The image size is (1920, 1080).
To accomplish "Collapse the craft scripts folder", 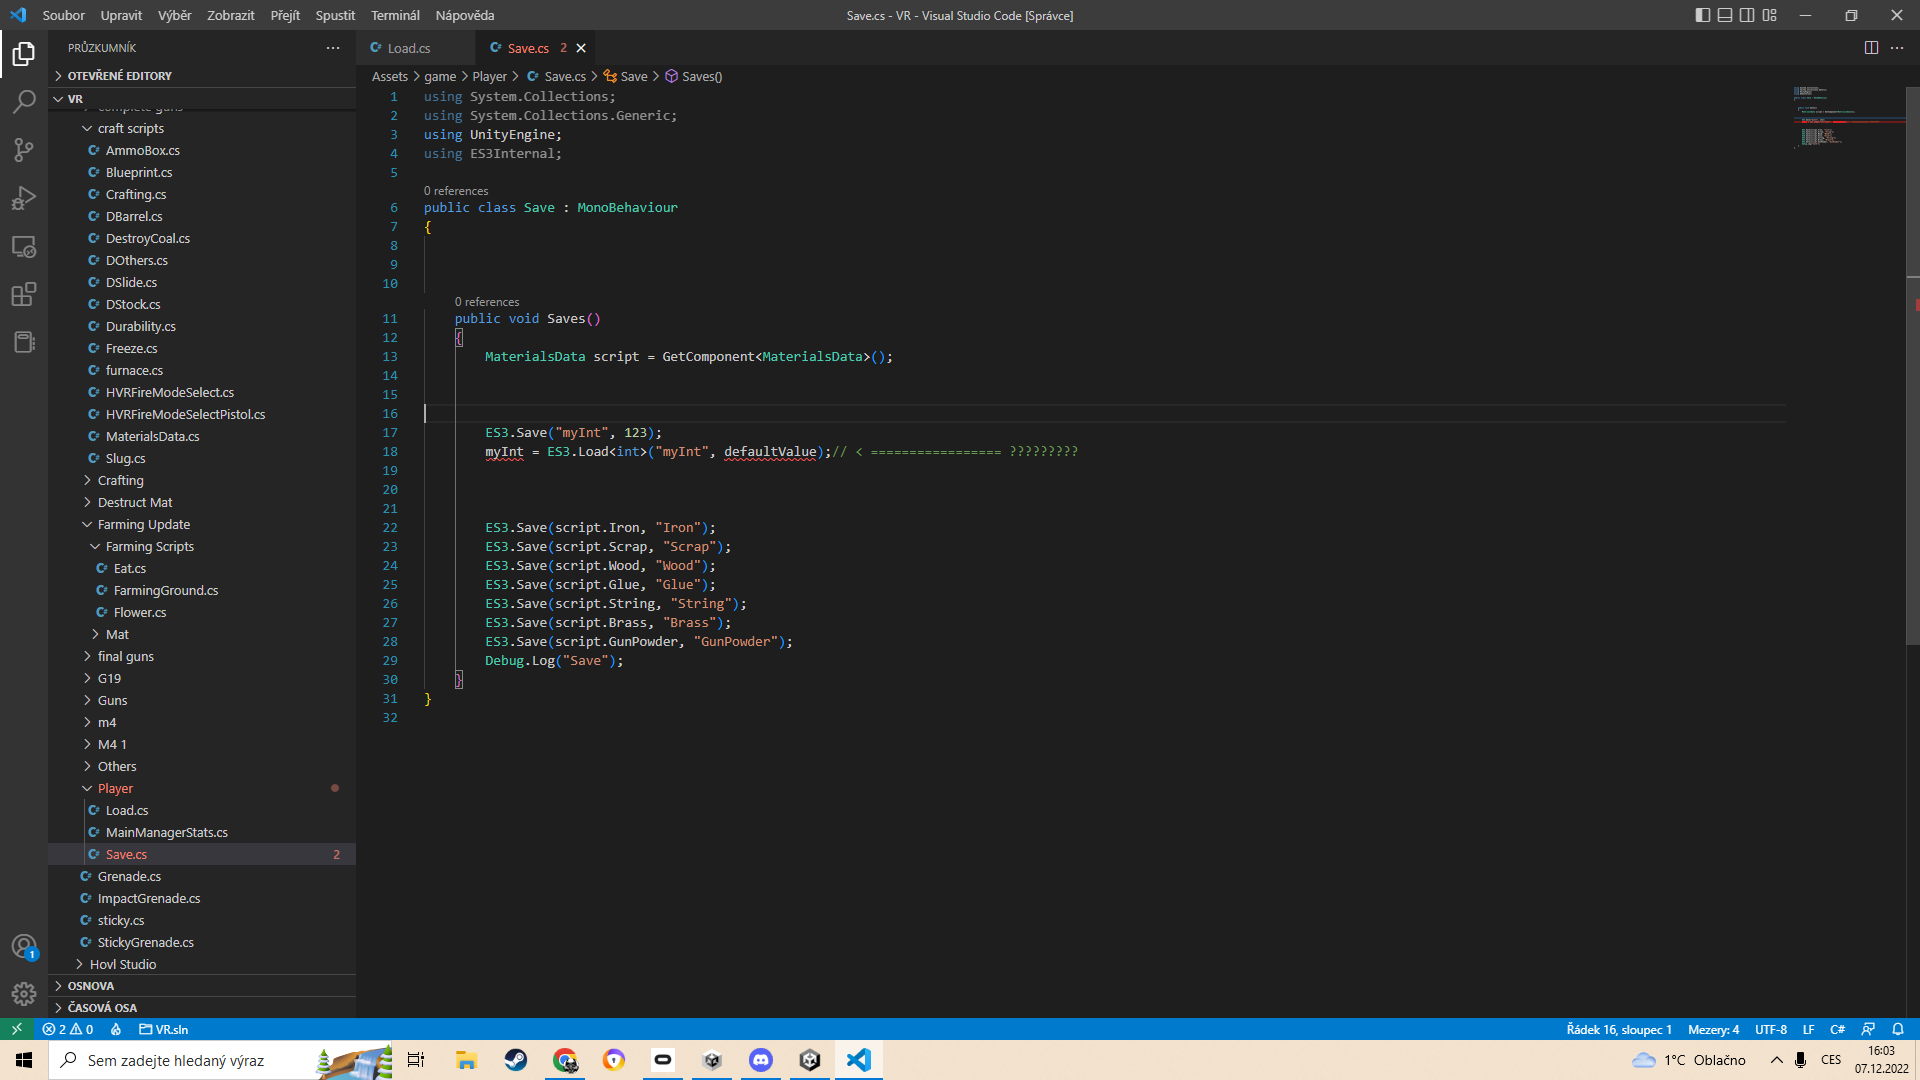I will pos(202,128).
